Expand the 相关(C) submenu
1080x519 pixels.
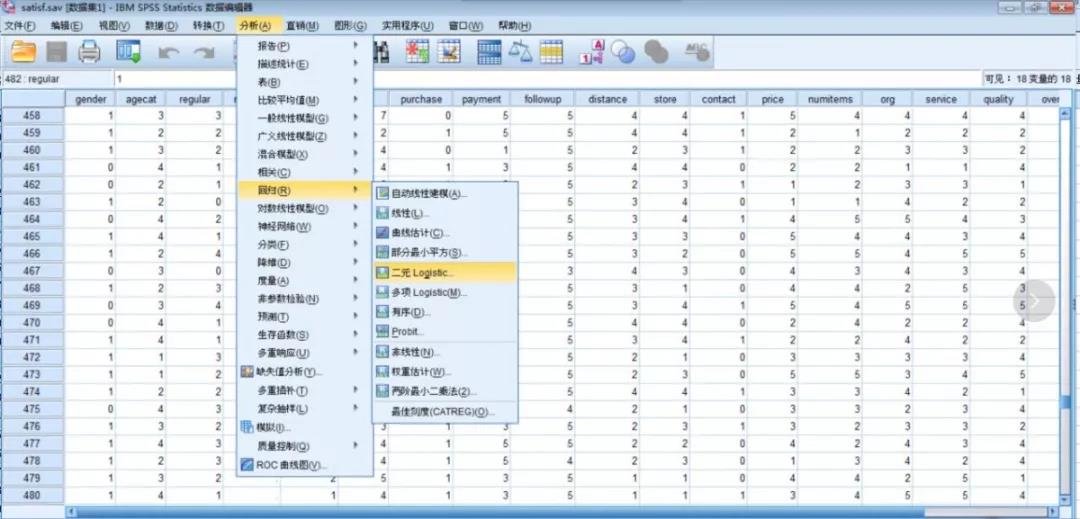click(304, 172)
